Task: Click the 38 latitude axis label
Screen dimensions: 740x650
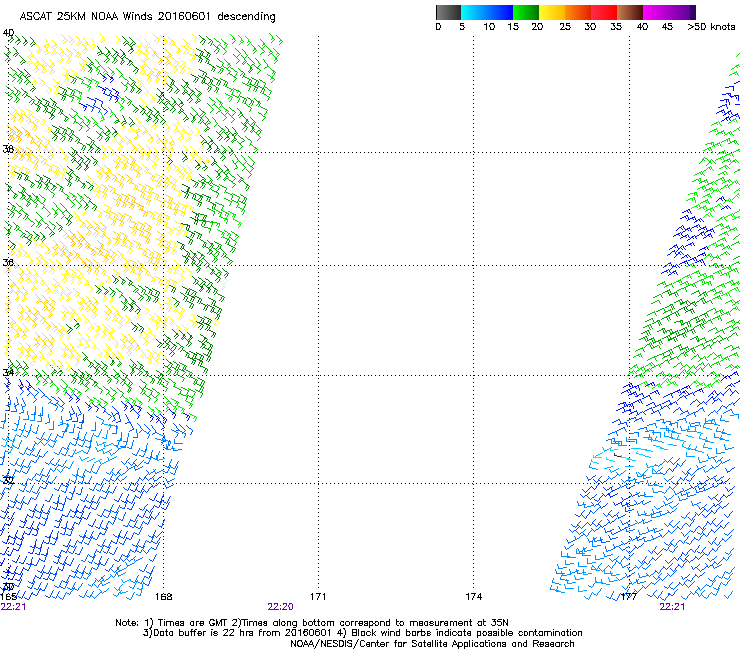Action: tap(8, 149)
